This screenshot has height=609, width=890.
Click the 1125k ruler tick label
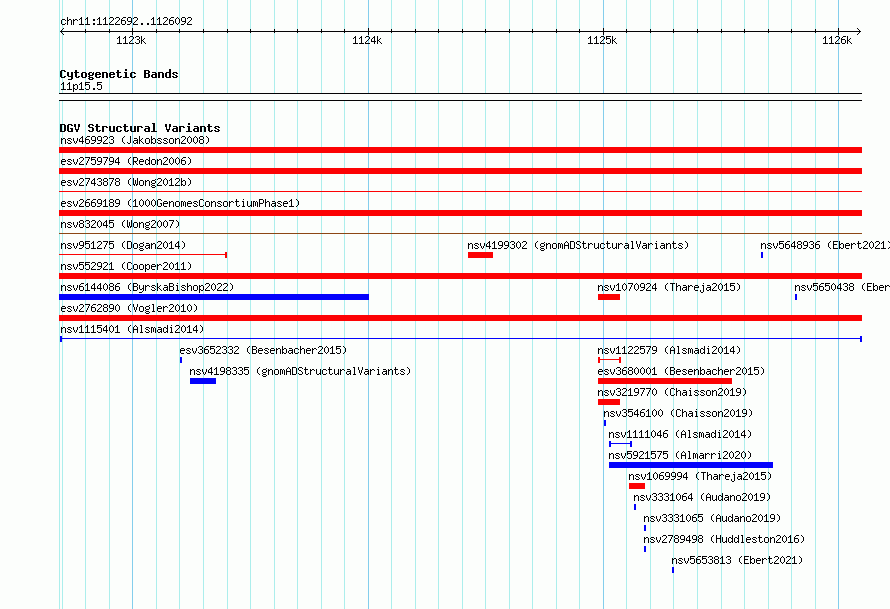pyautogui.click(x=602, y=40)
